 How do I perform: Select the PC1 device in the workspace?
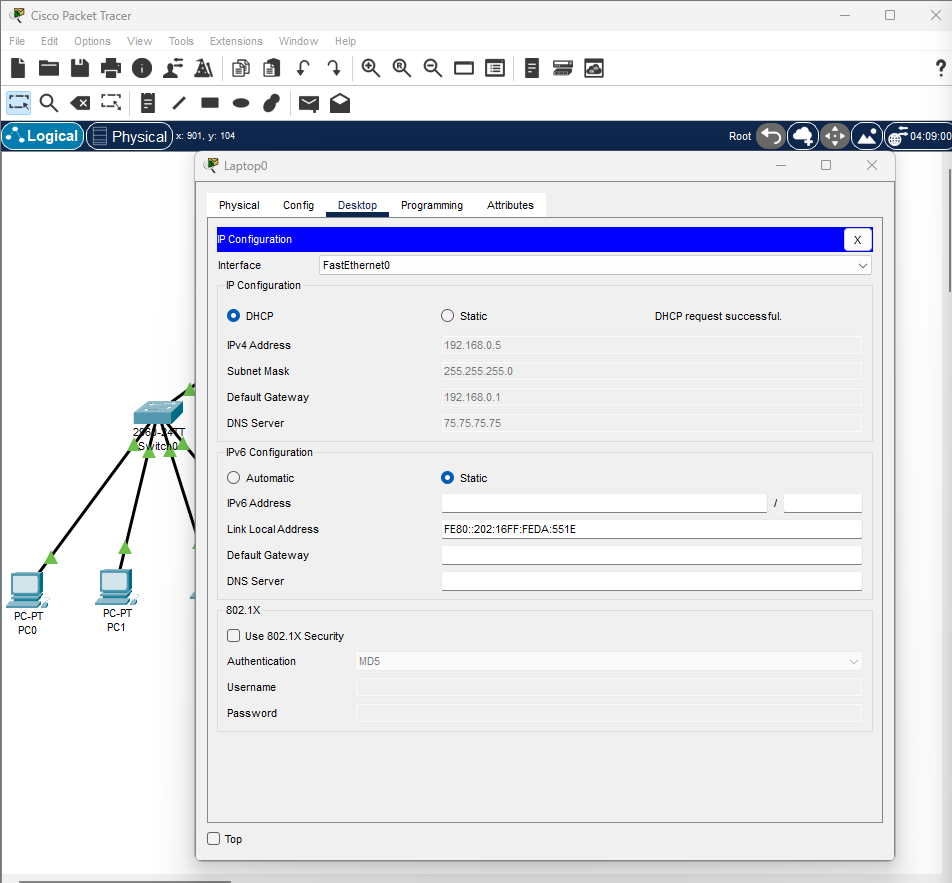coord(116,588)
